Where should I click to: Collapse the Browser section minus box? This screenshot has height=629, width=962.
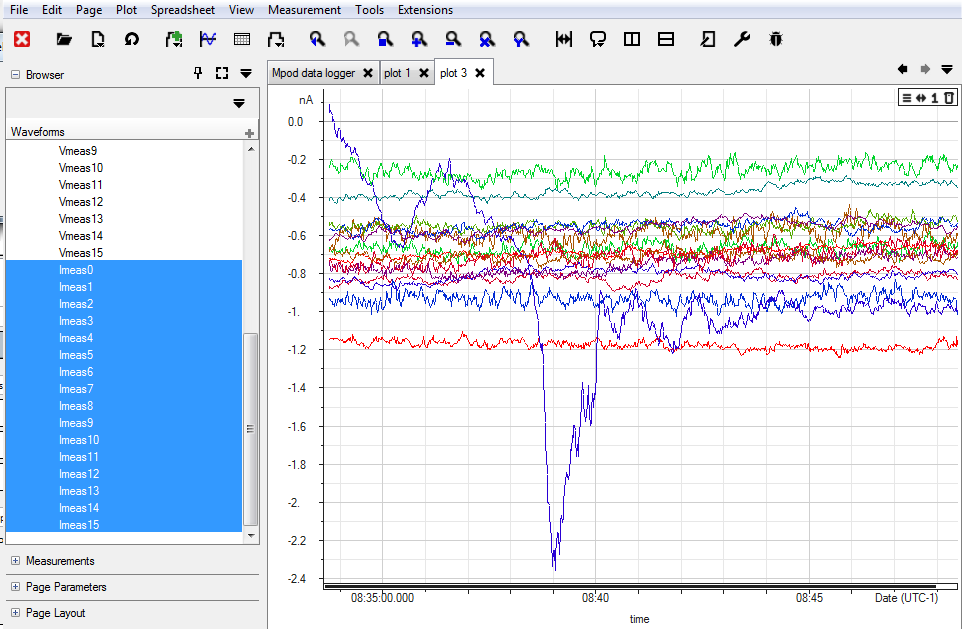click(x=15, y=74)
